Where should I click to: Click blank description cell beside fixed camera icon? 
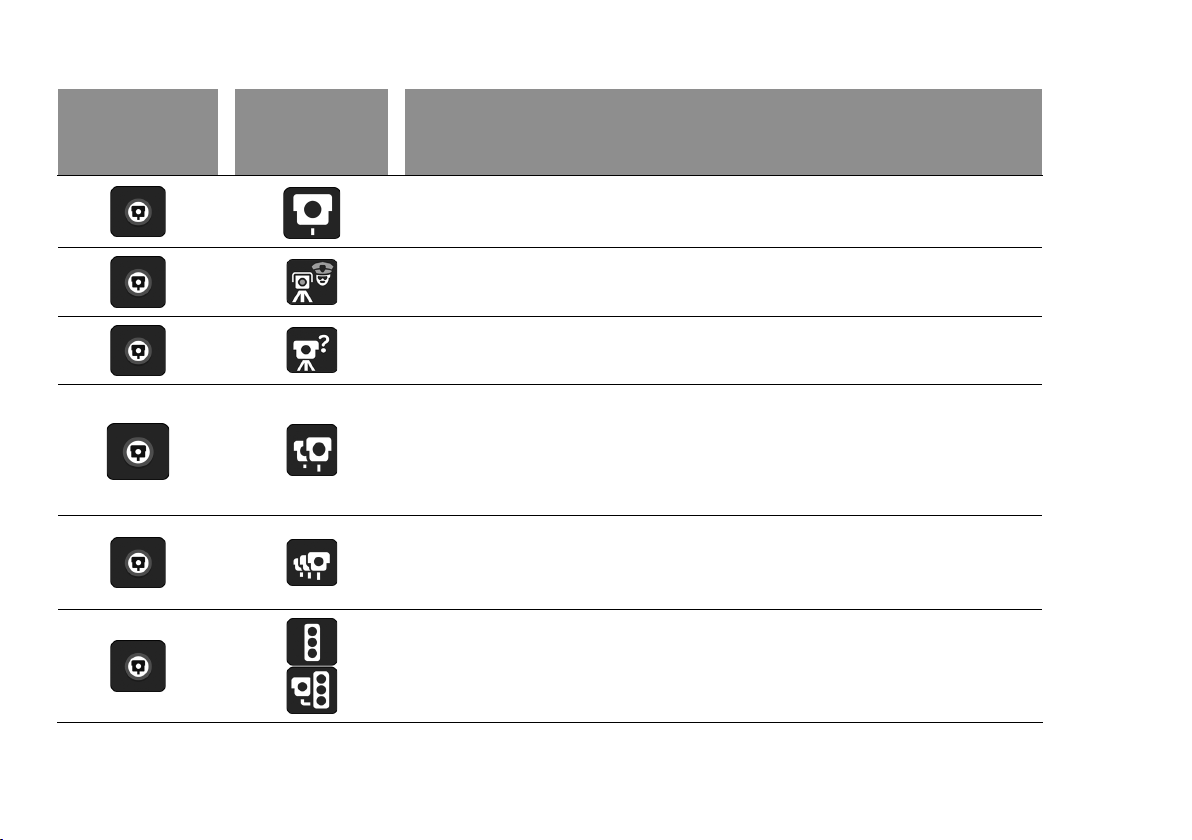(x=723, y=212)
